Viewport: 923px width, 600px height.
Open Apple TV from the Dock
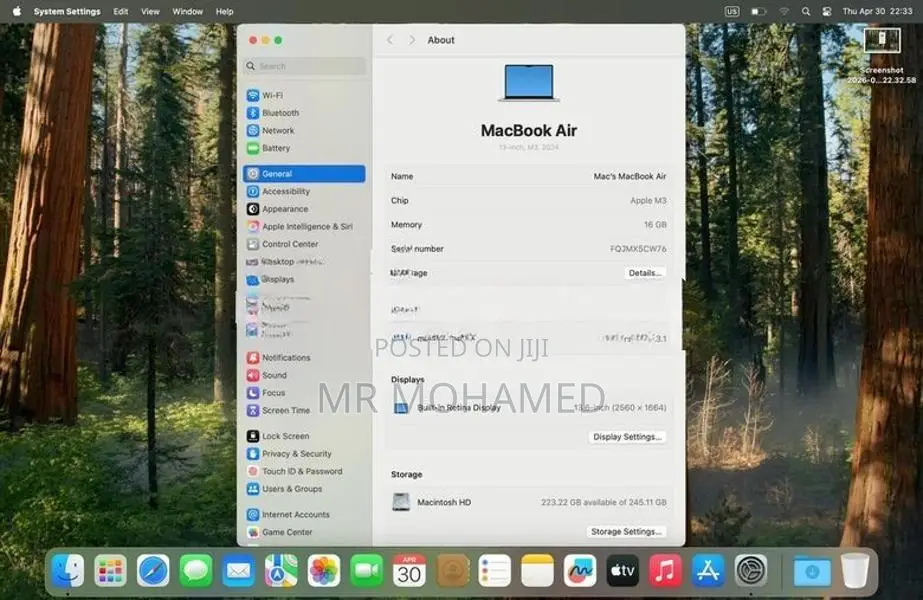point(622,571)
